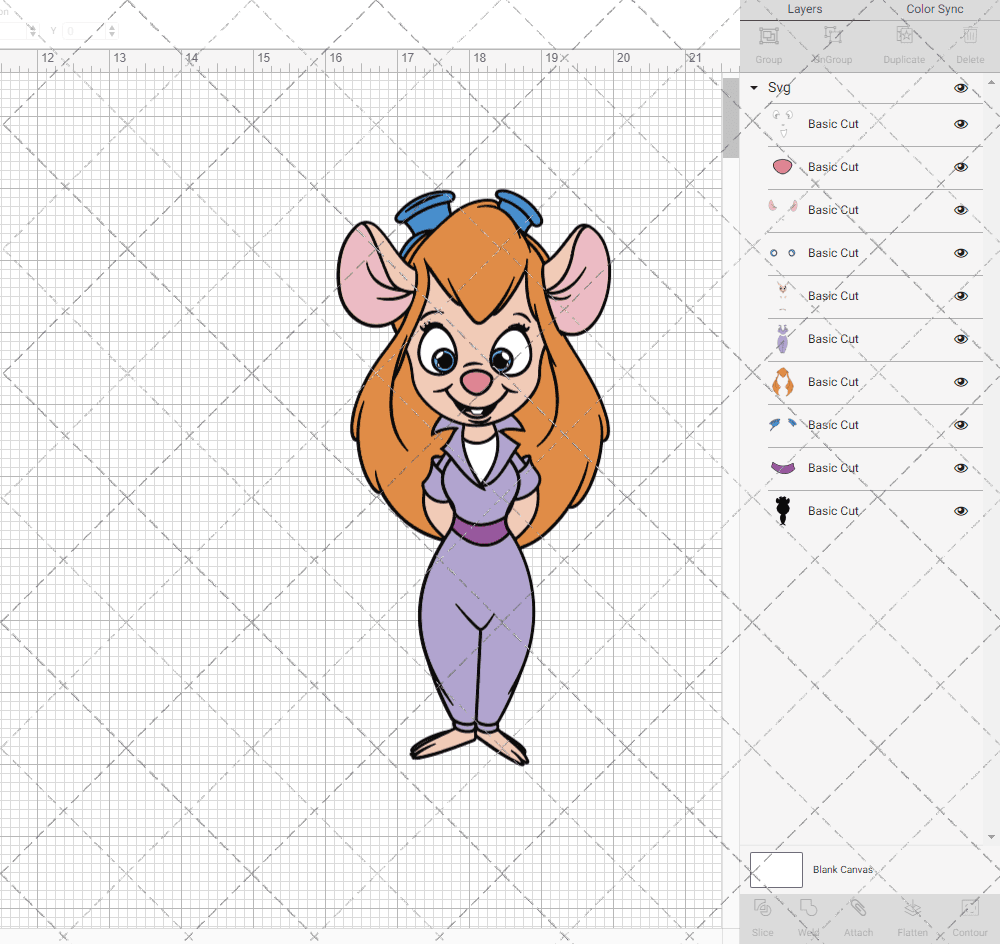Click Basic Cut text beside jumpsuit layer

click(833, 339)
